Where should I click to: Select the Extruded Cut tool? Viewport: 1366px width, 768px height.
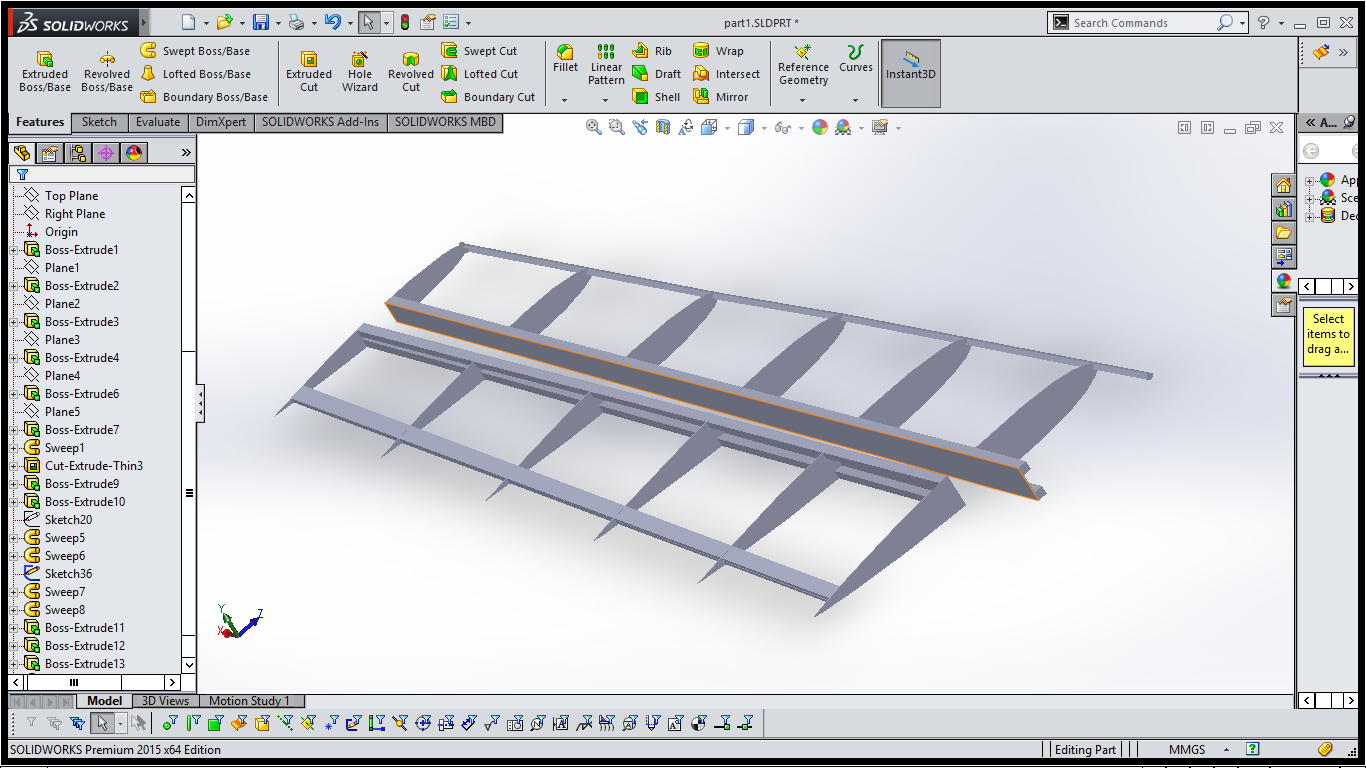click(309, 73)
